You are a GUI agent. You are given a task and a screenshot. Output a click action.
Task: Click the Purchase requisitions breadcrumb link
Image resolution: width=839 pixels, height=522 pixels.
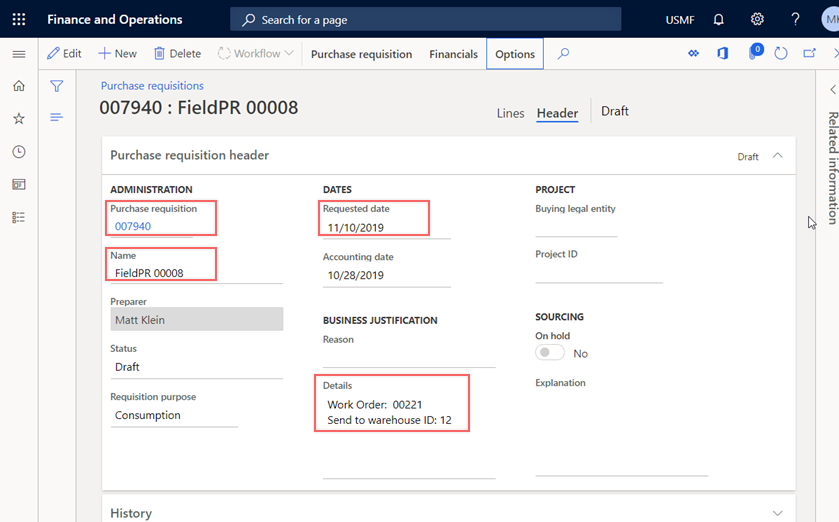152,86
